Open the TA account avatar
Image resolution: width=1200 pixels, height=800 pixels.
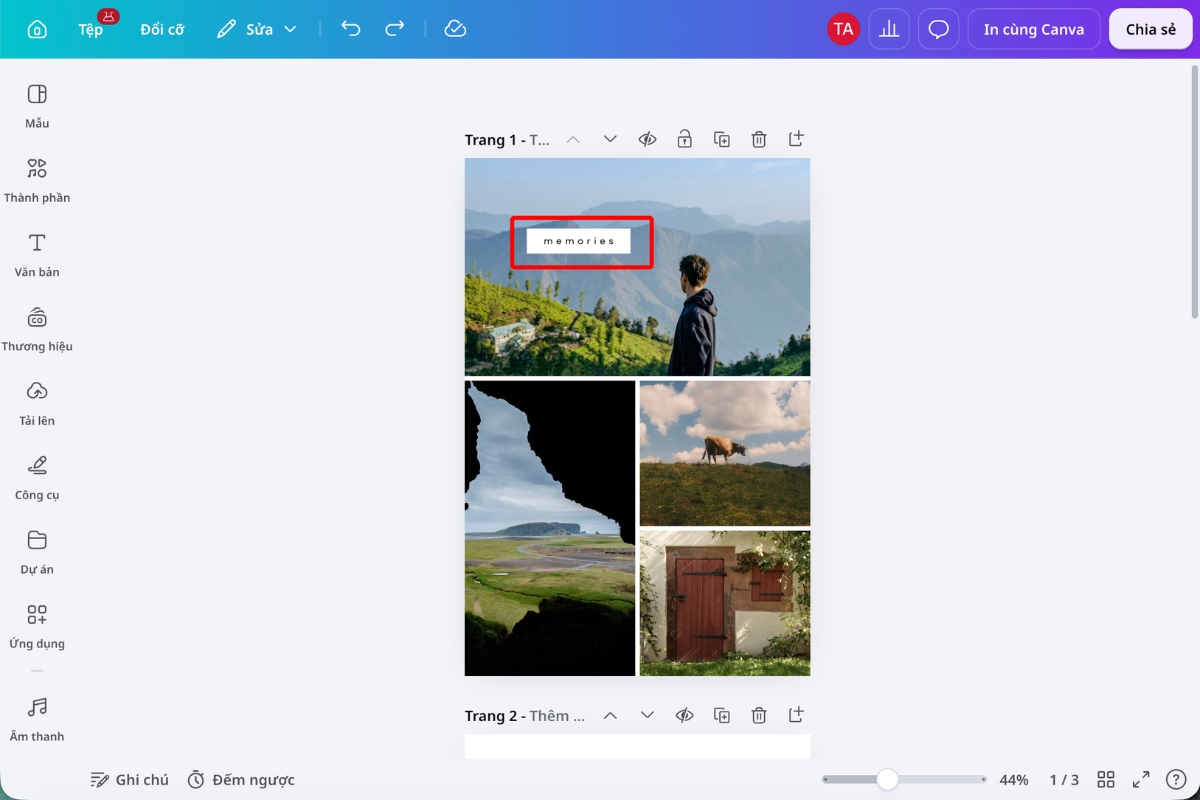point(844,29)
